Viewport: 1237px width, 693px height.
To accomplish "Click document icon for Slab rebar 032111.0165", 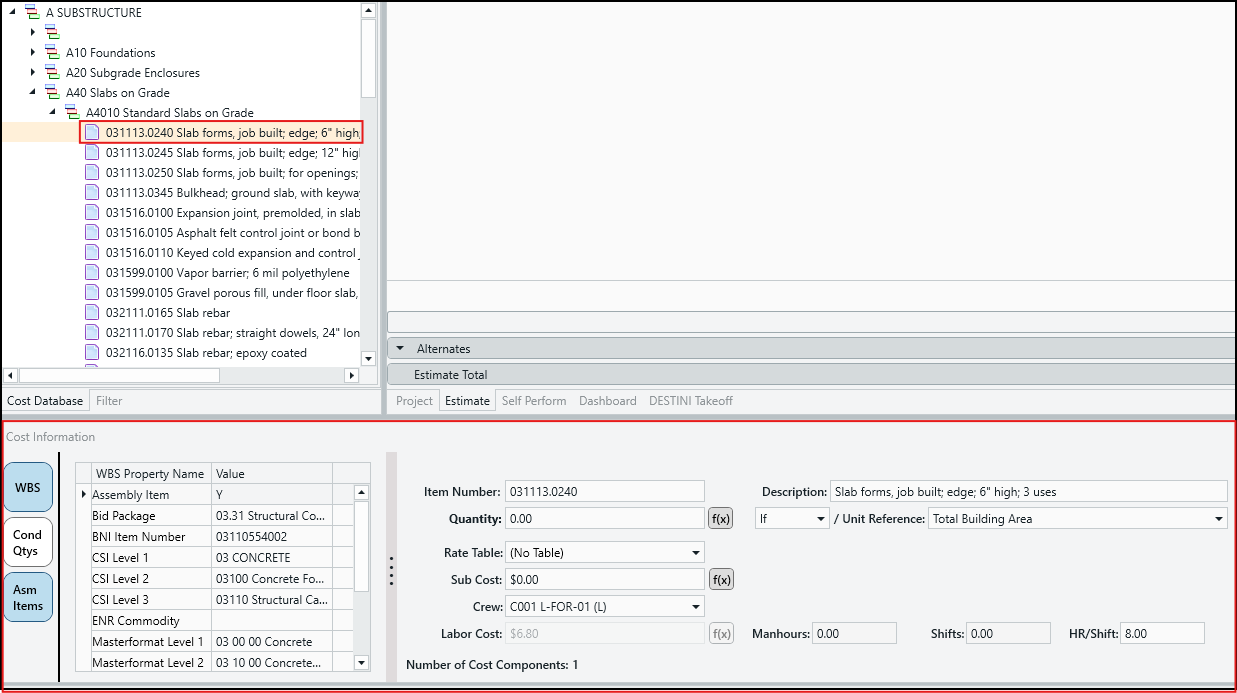I will (x=92, y=312).
